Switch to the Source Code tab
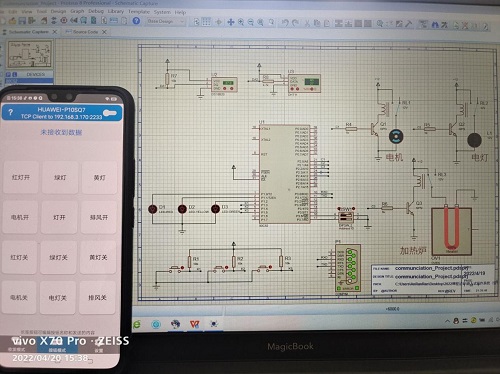 [x=85, y=32]
